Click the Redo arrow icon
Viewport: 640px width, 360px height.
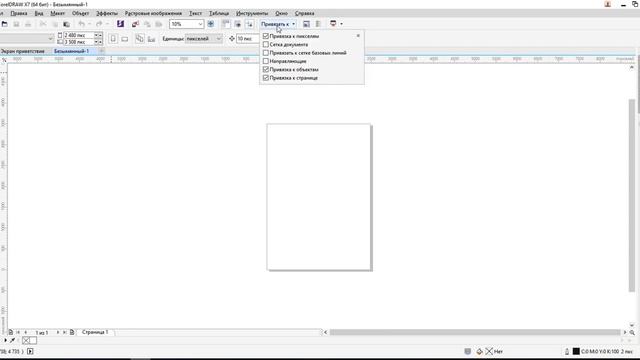coord(99,24)
